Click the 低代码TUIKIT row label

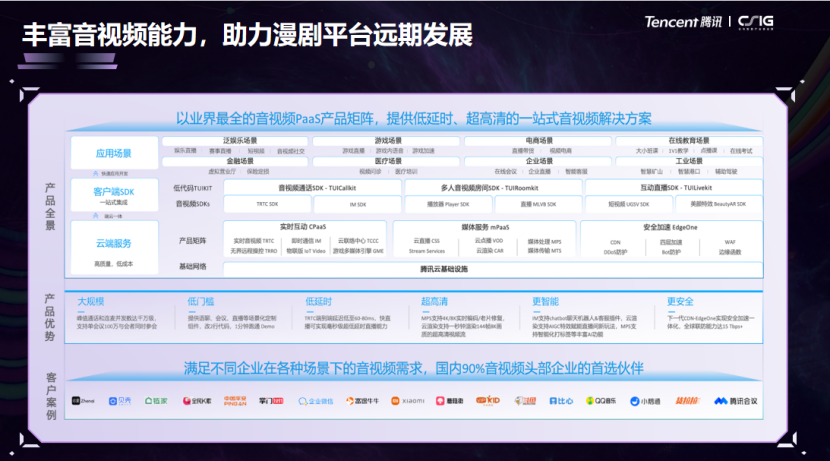tap(192, 188)
